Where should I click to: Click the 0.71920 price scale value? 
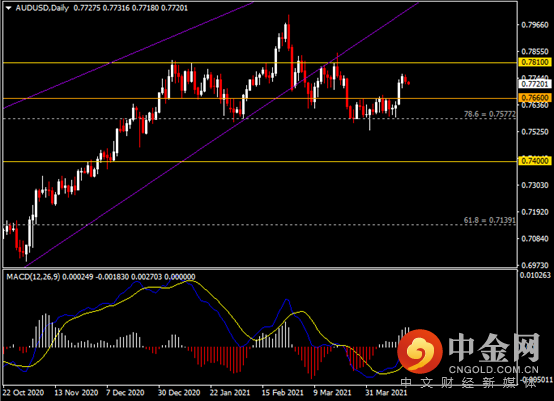(x=535, y=212)
